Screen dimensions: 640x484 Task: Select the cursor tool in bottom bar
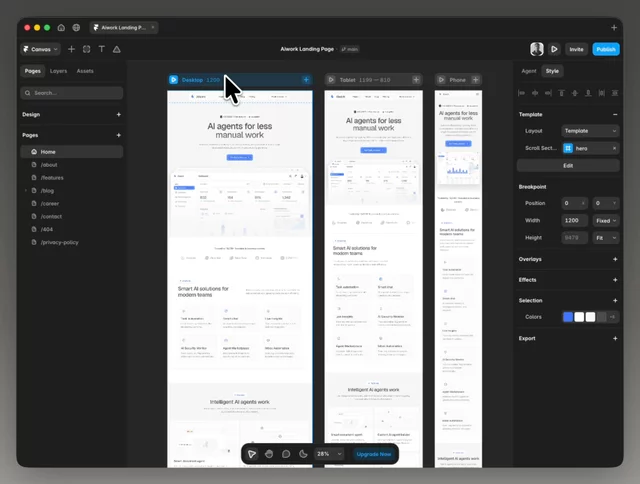click(x=252, y=454)
